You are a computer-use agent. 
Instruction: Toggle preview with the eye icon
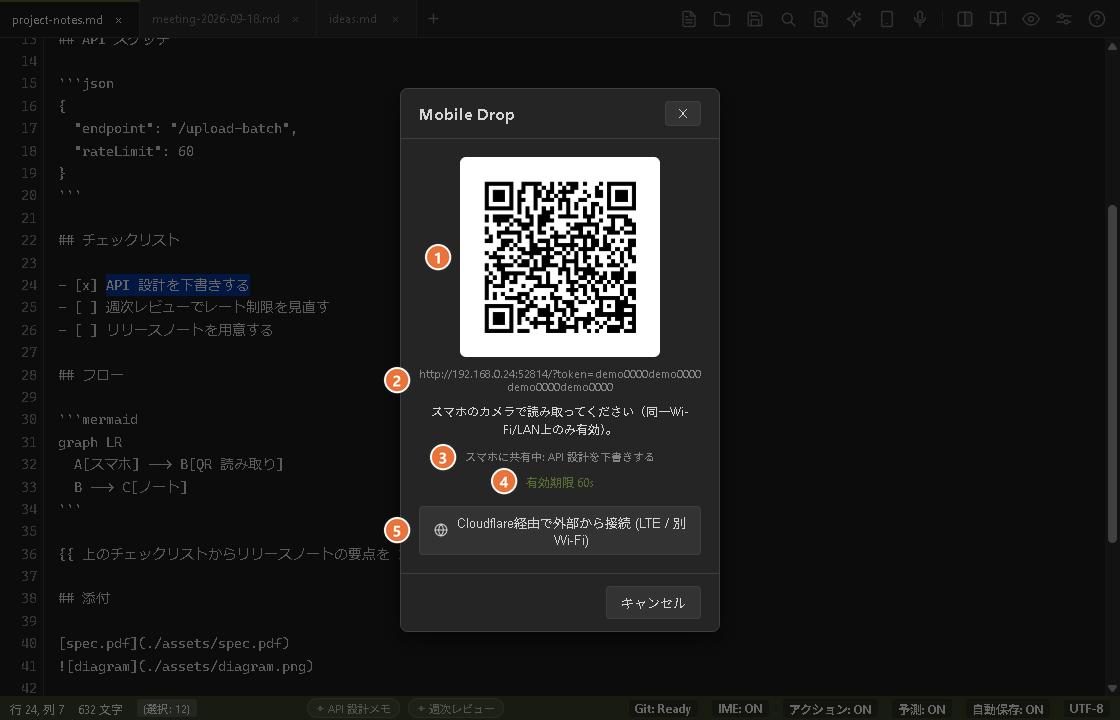1031,19
